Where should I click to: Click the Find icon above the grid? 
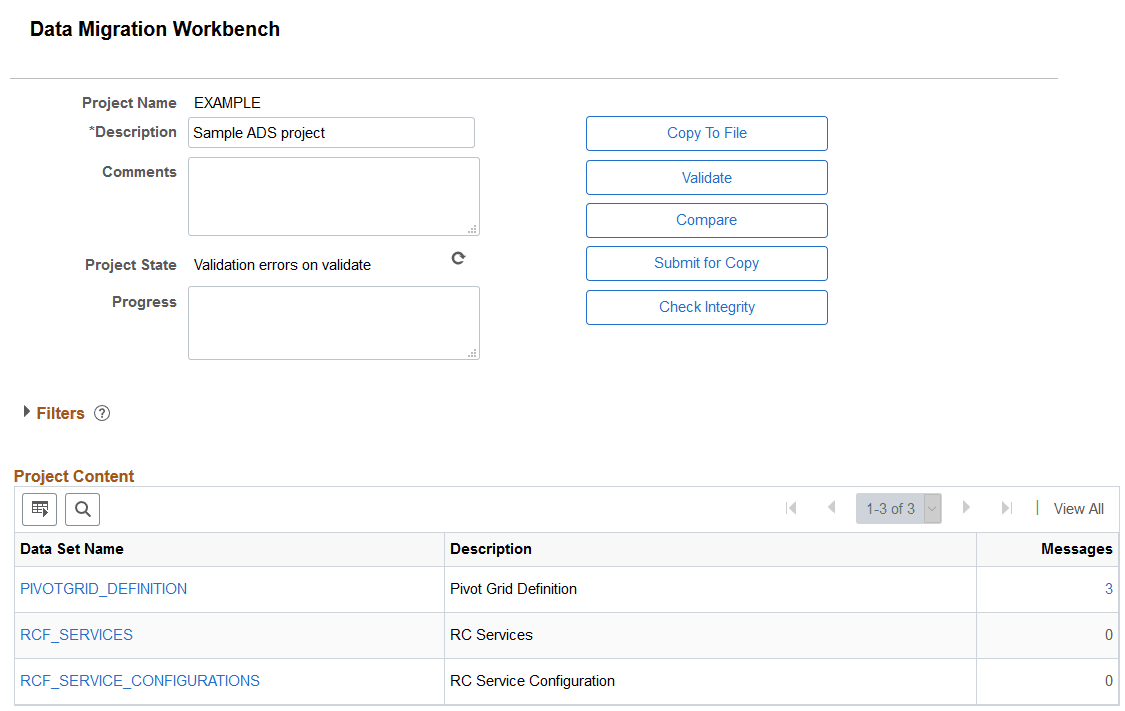coord(82,509)
